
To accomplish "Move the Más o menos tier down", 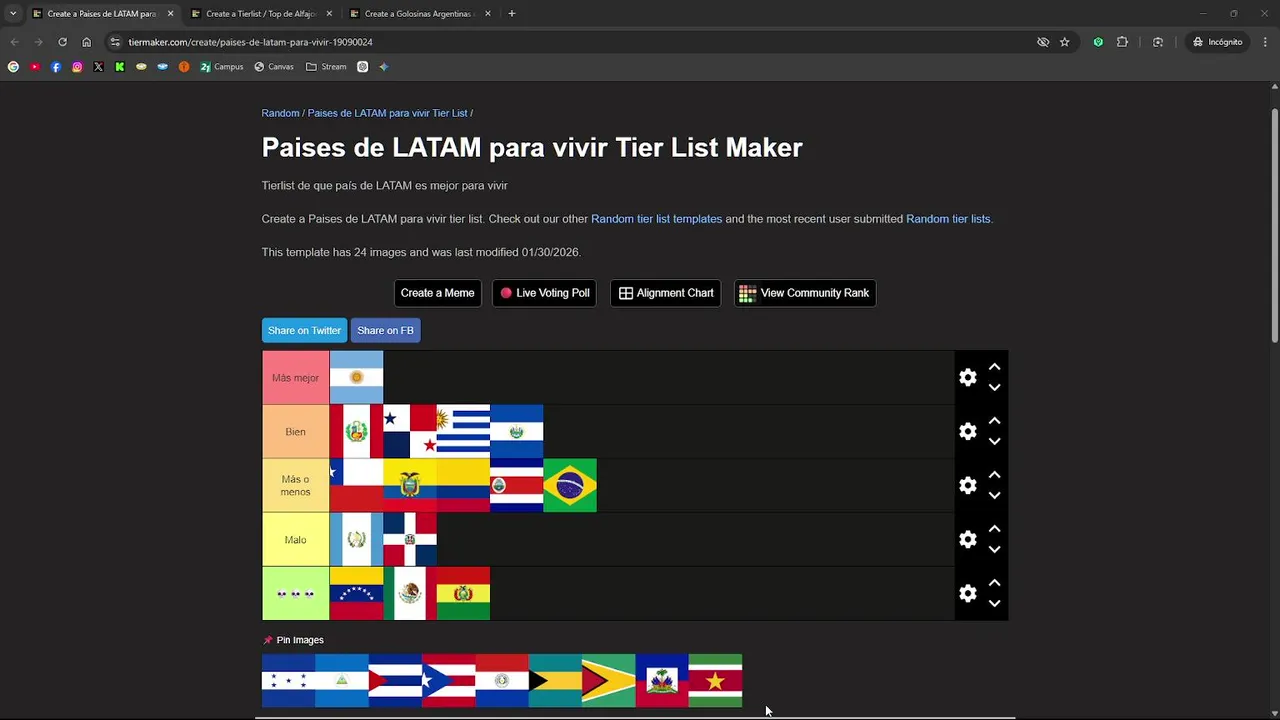I will point(994,496).
